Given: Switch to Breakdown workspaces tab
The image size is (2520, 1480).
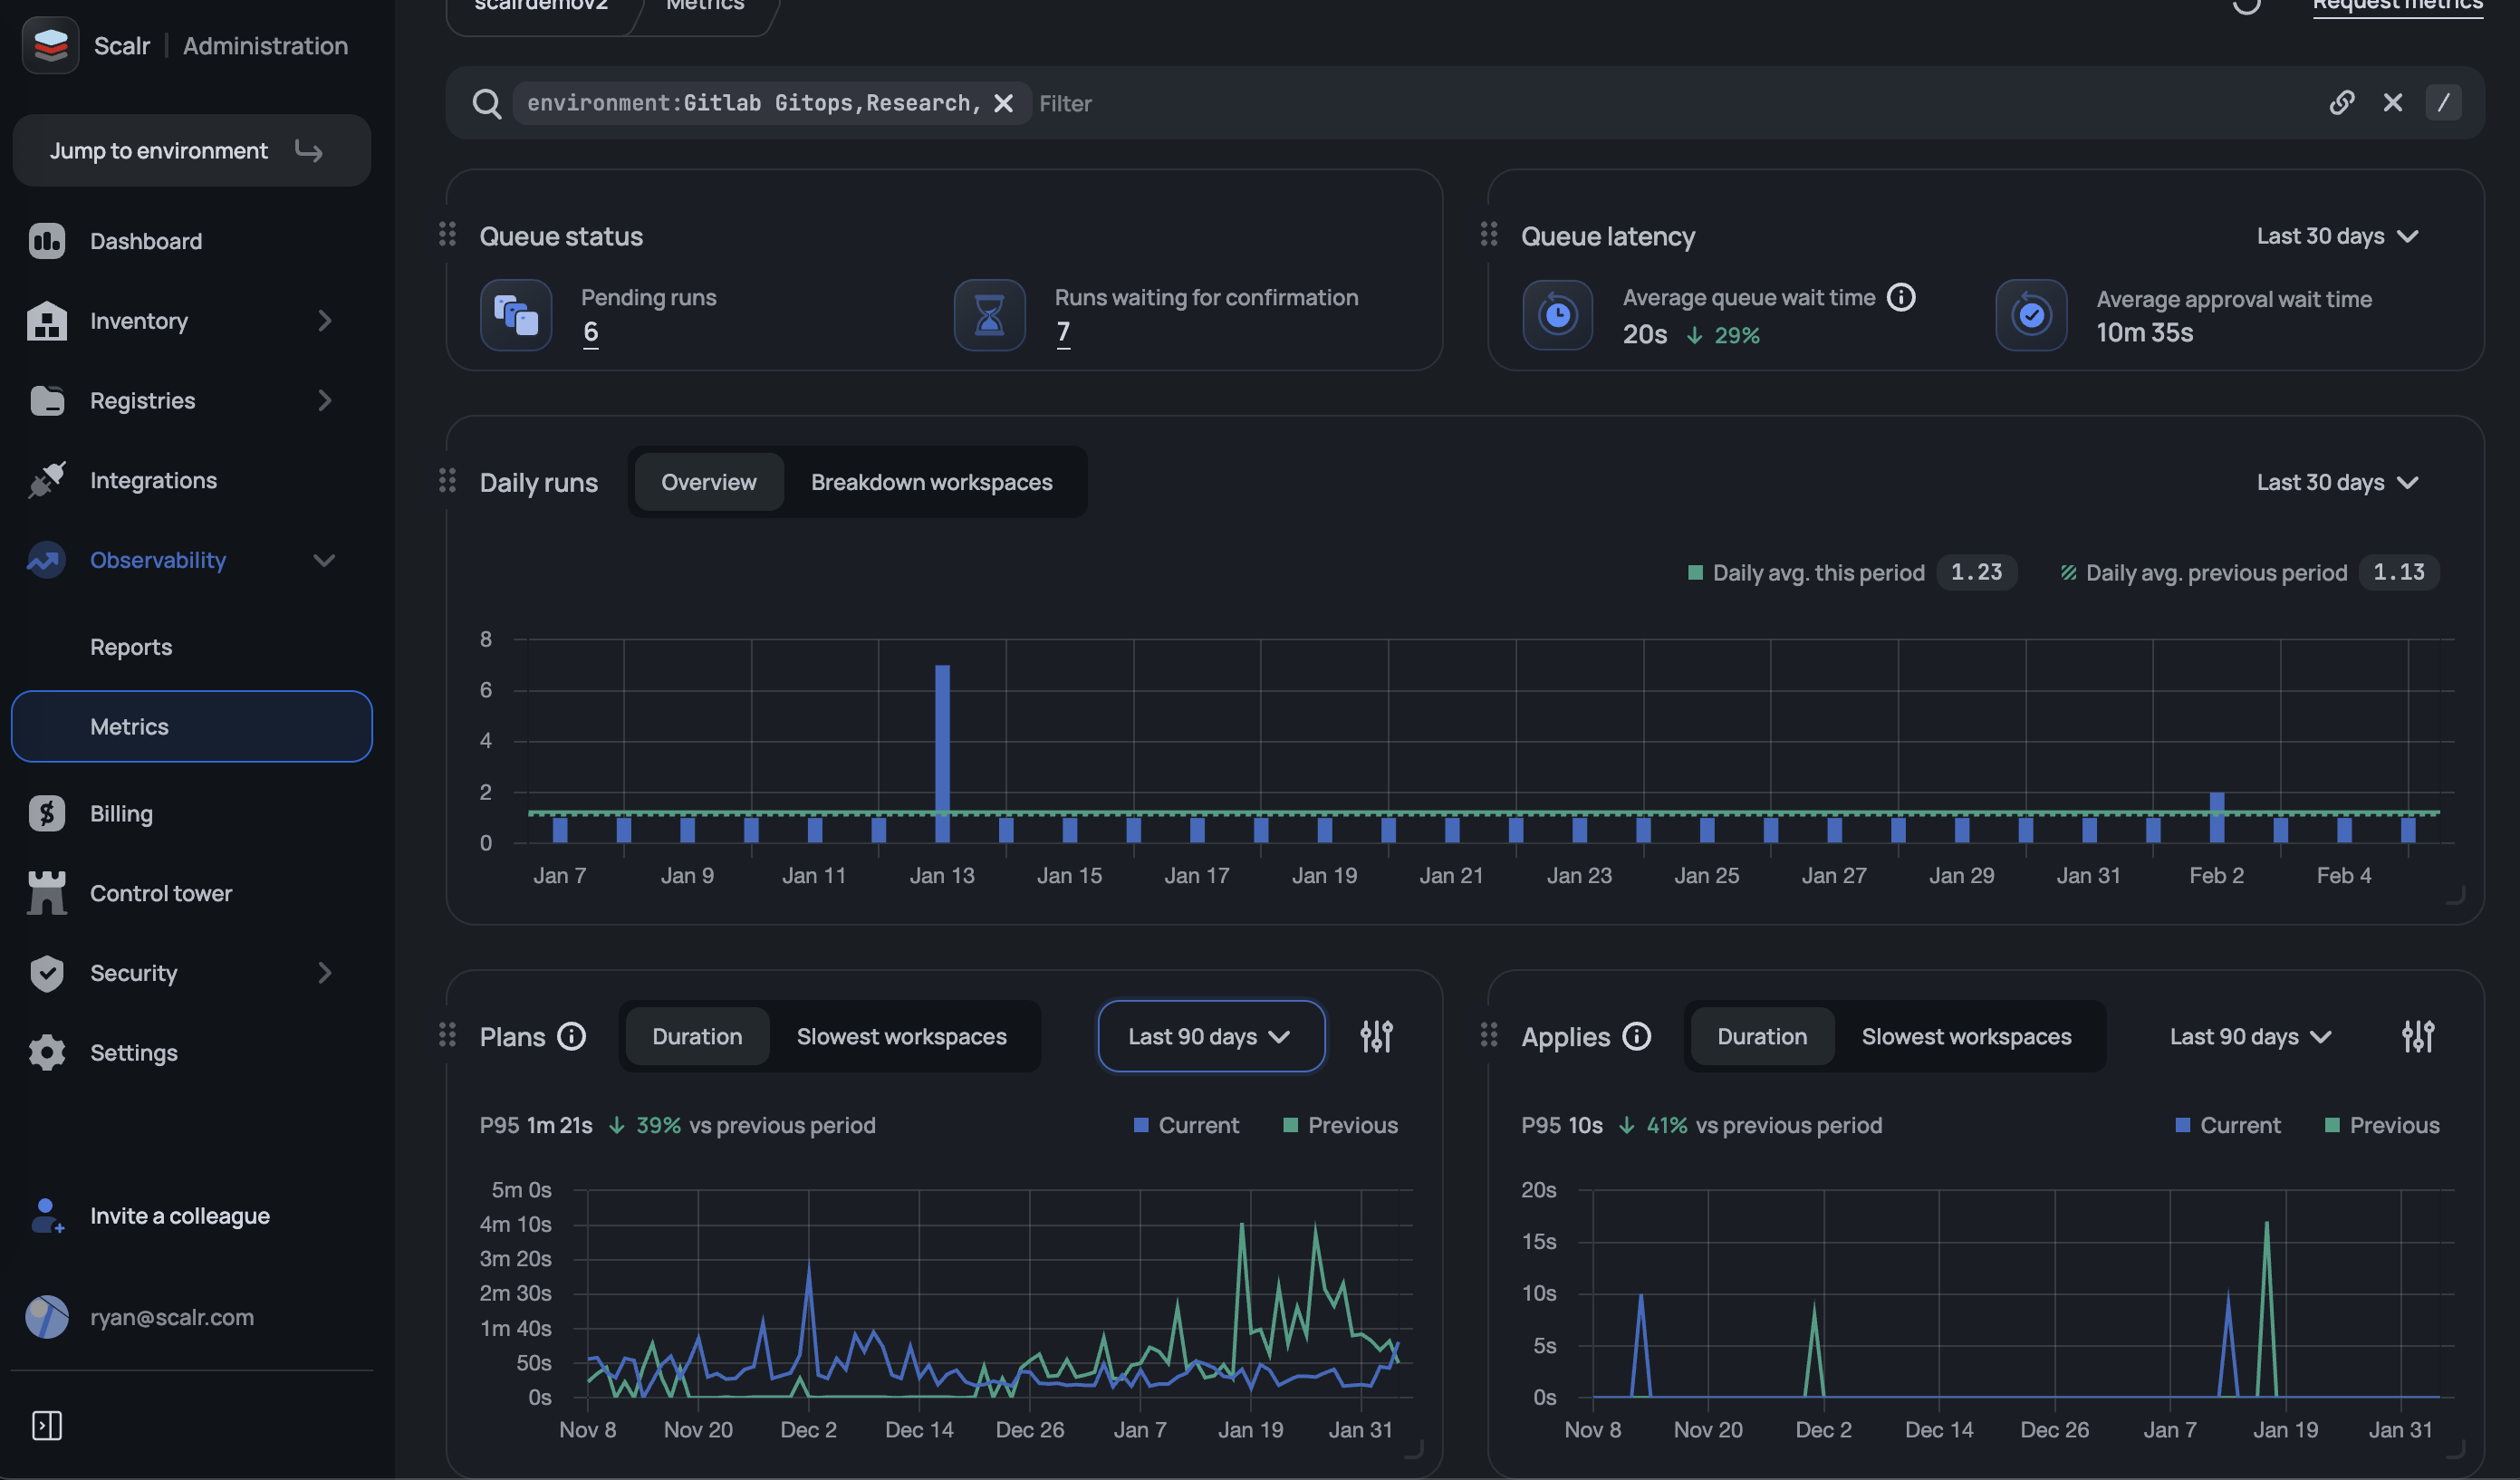Looking at the screenshot, I should point(931,482).
